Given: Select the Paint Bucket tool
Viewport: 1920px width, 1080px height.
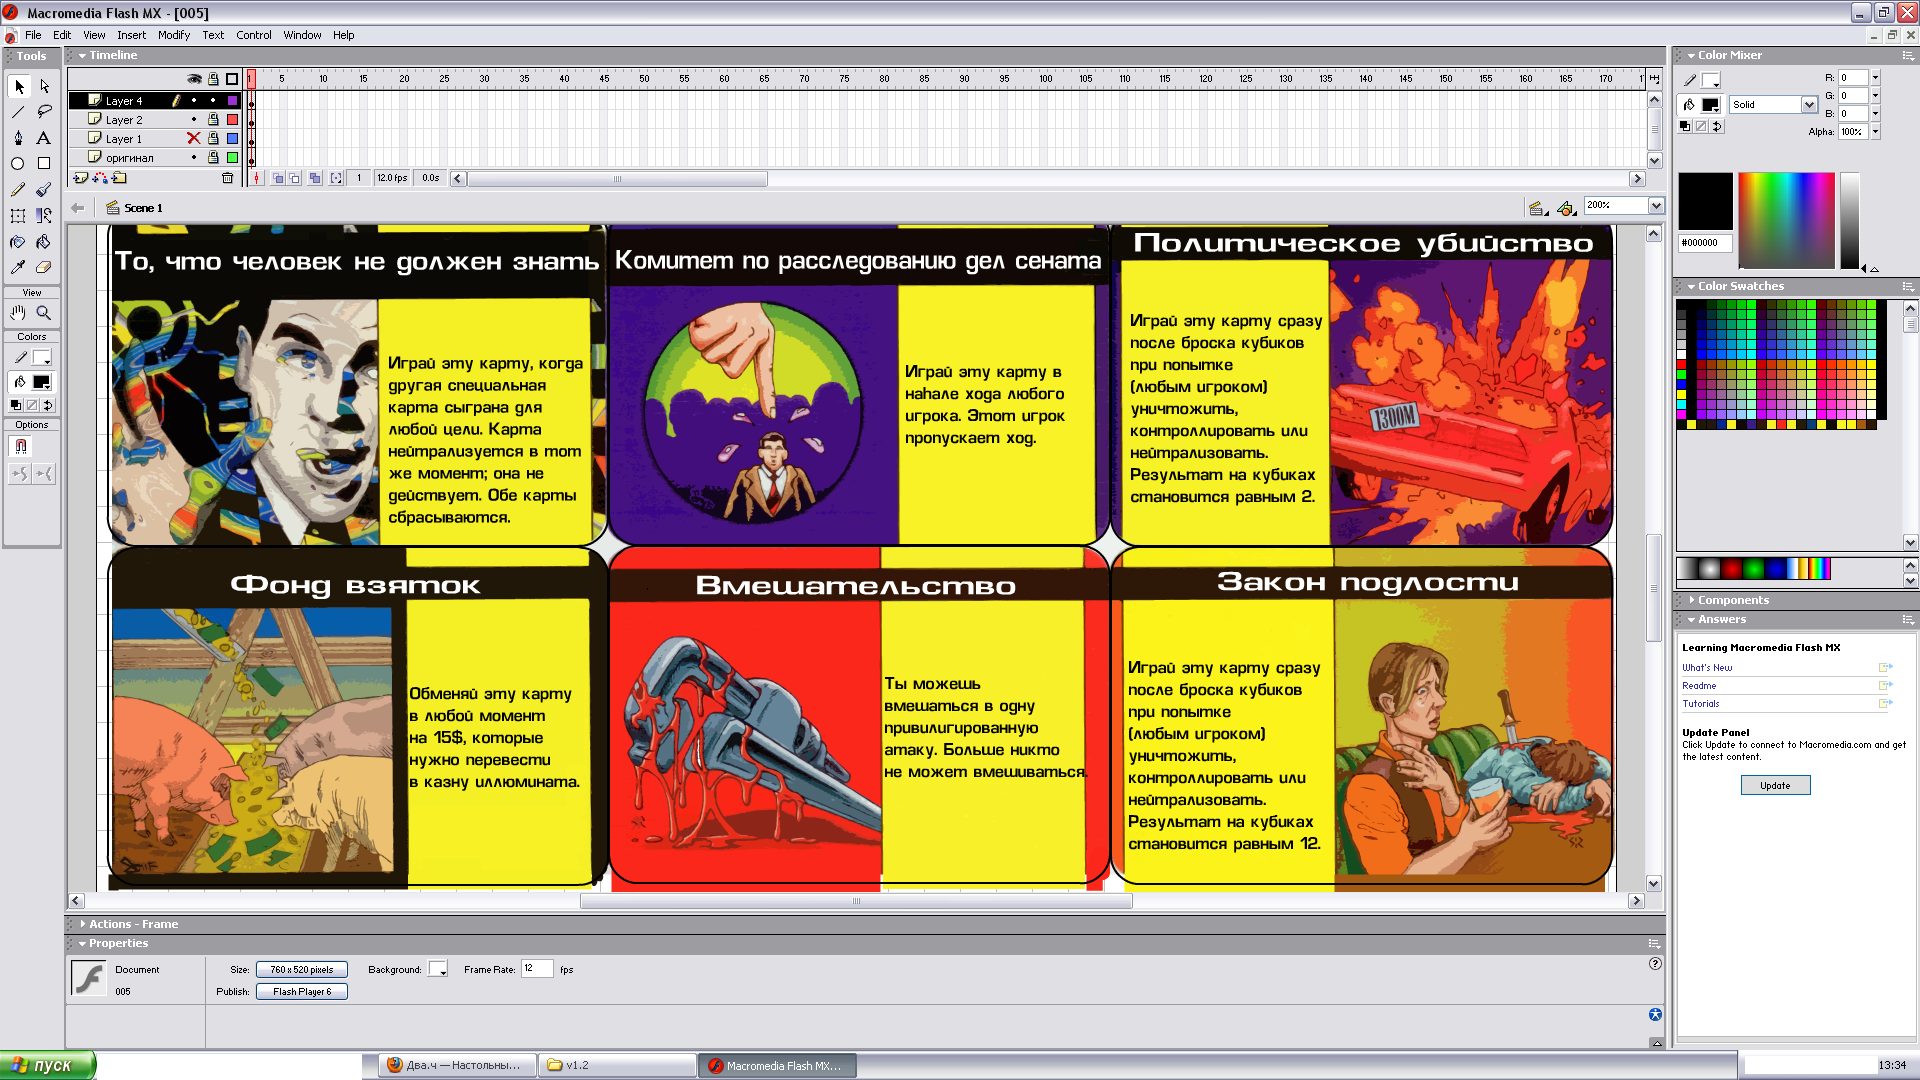Looking at the screenshot, I should coord(44,241).
